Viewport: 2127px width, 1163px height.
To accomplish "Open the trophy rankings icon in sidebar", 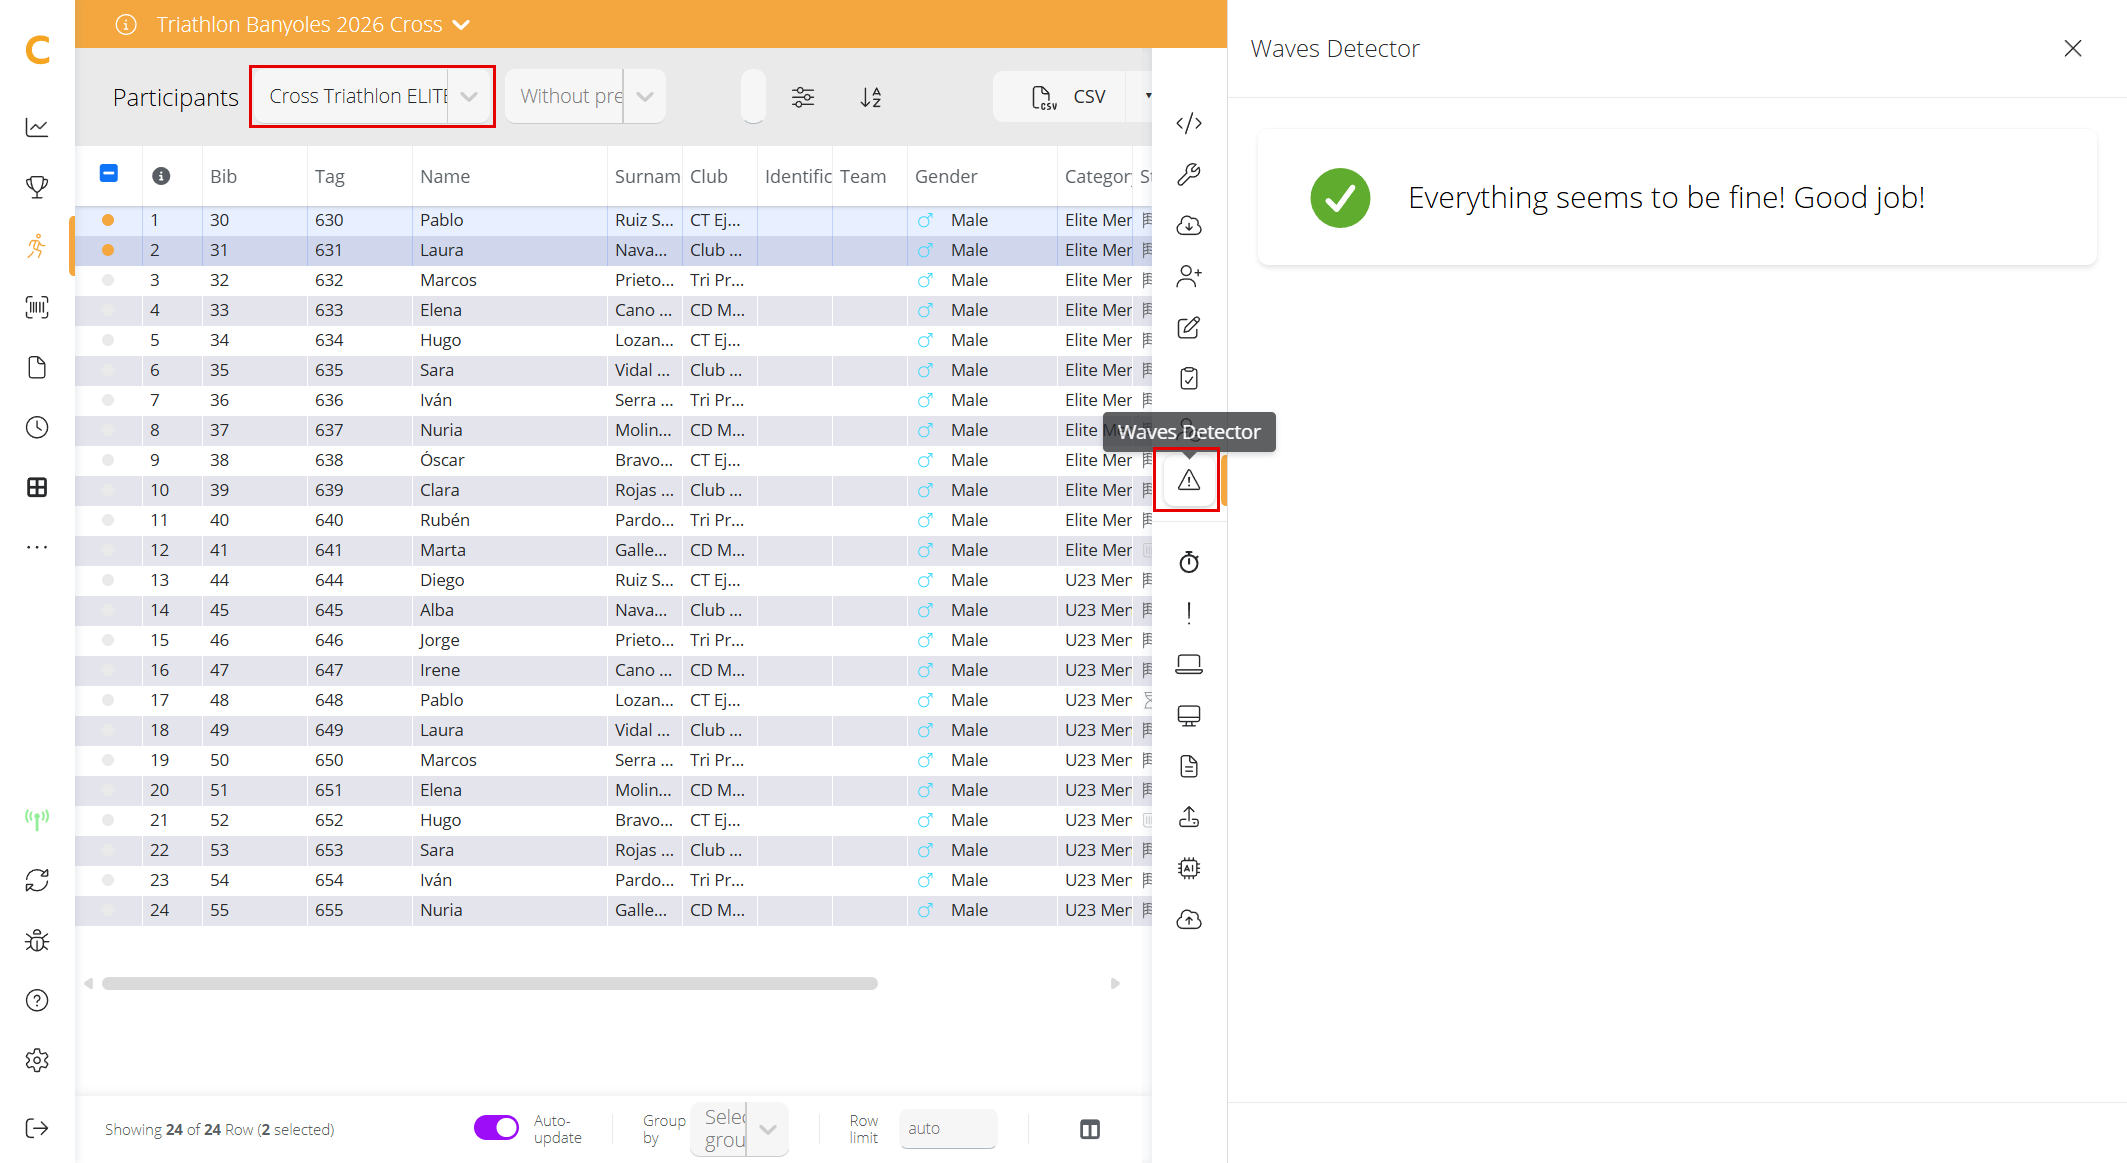I will tap(37, 187).
